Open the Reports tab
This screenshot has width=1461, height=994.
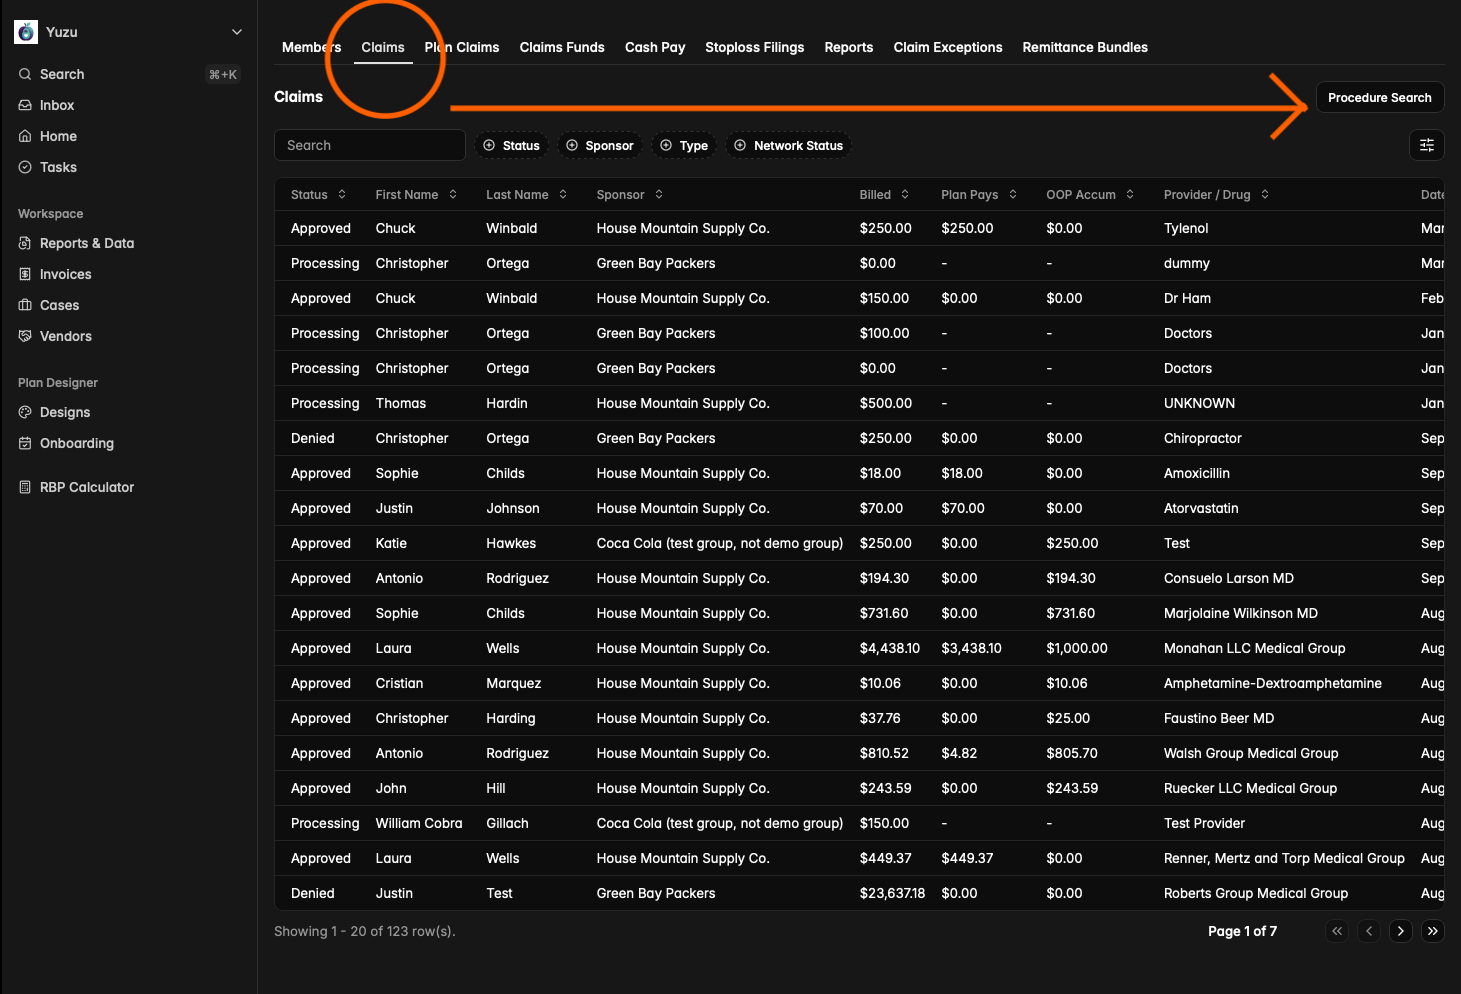click(x=849, y=47)
